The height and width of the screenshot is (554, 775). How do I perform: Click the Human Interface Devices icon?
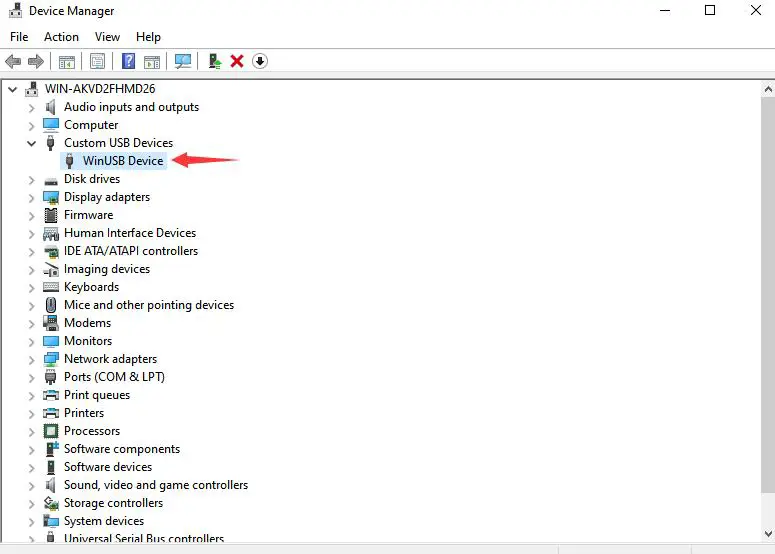[x=51, y=233]
